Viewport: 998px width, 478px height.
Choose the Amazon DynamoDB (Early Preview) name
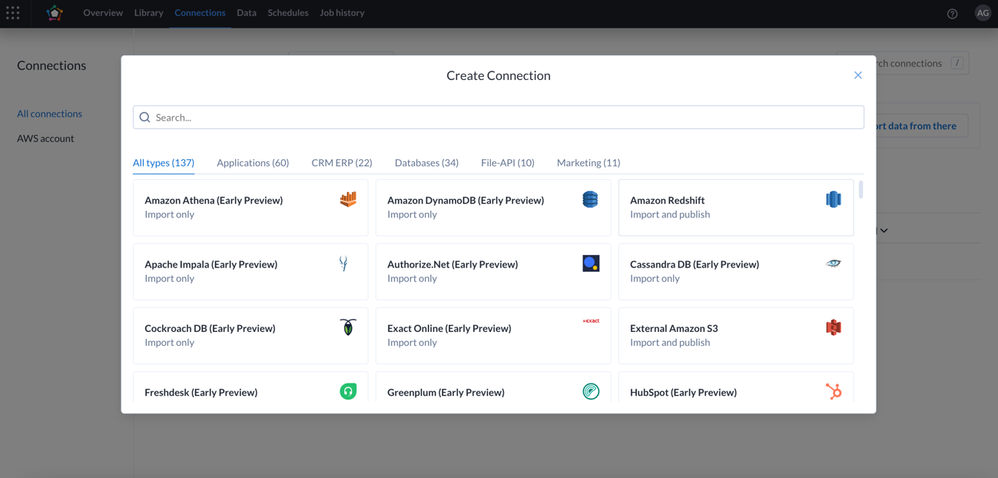coord(466,200)
